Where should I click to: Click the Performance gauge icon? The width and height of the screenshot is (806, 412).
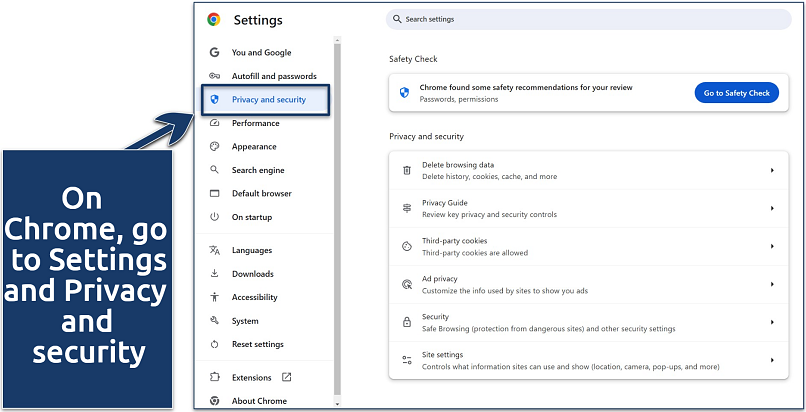[214, 123]
